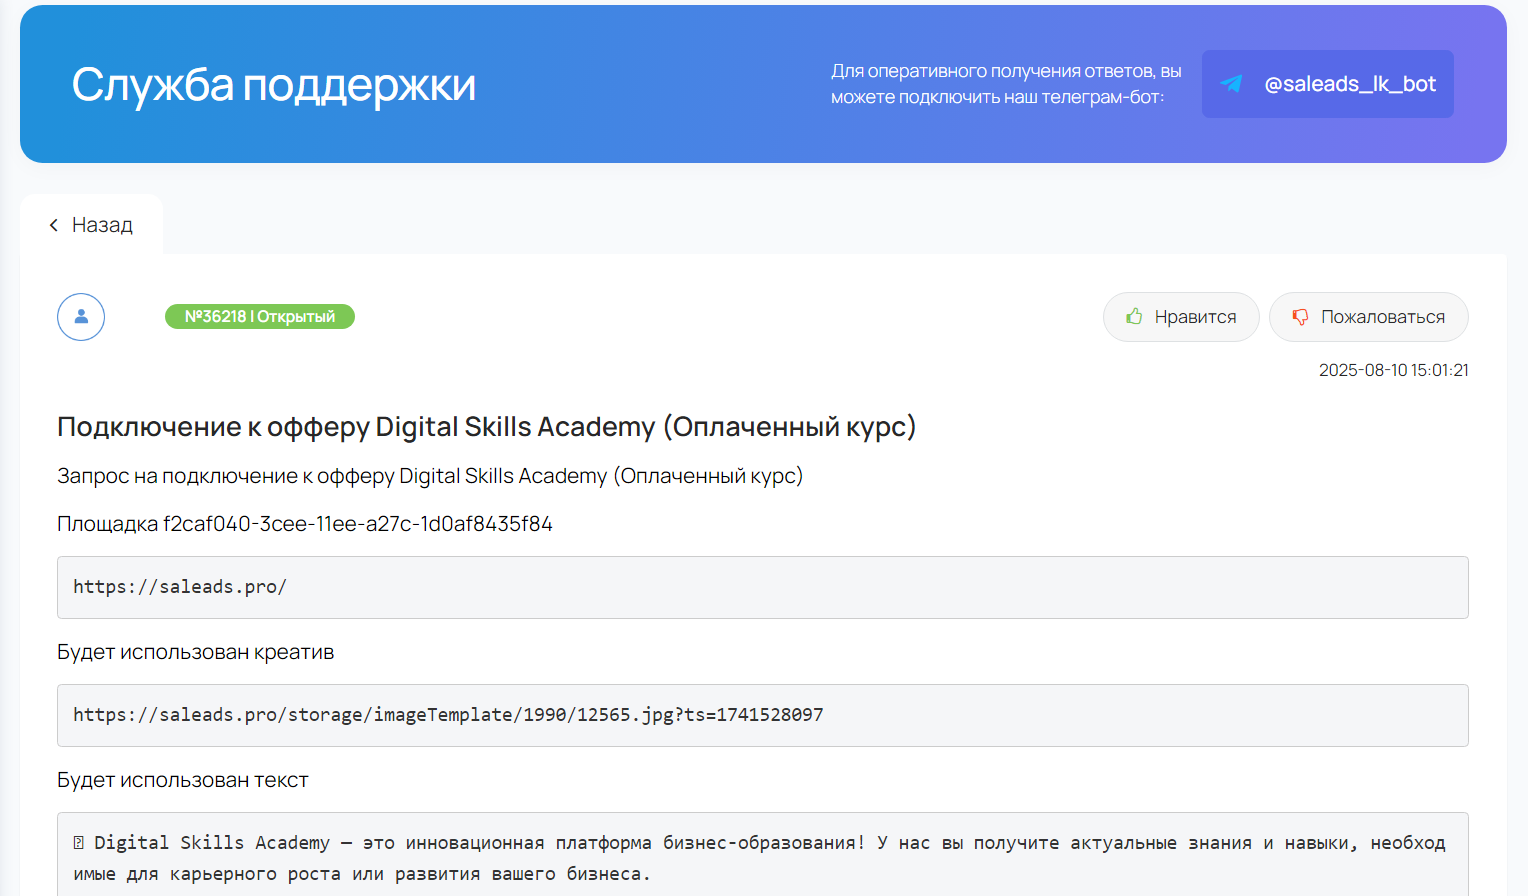Click the Площадка ID f2caf040-3cee-11ee-a27c-1d0af8435f84
The height and width of the screenshot is (896, 1528).
tap(305, 524)
